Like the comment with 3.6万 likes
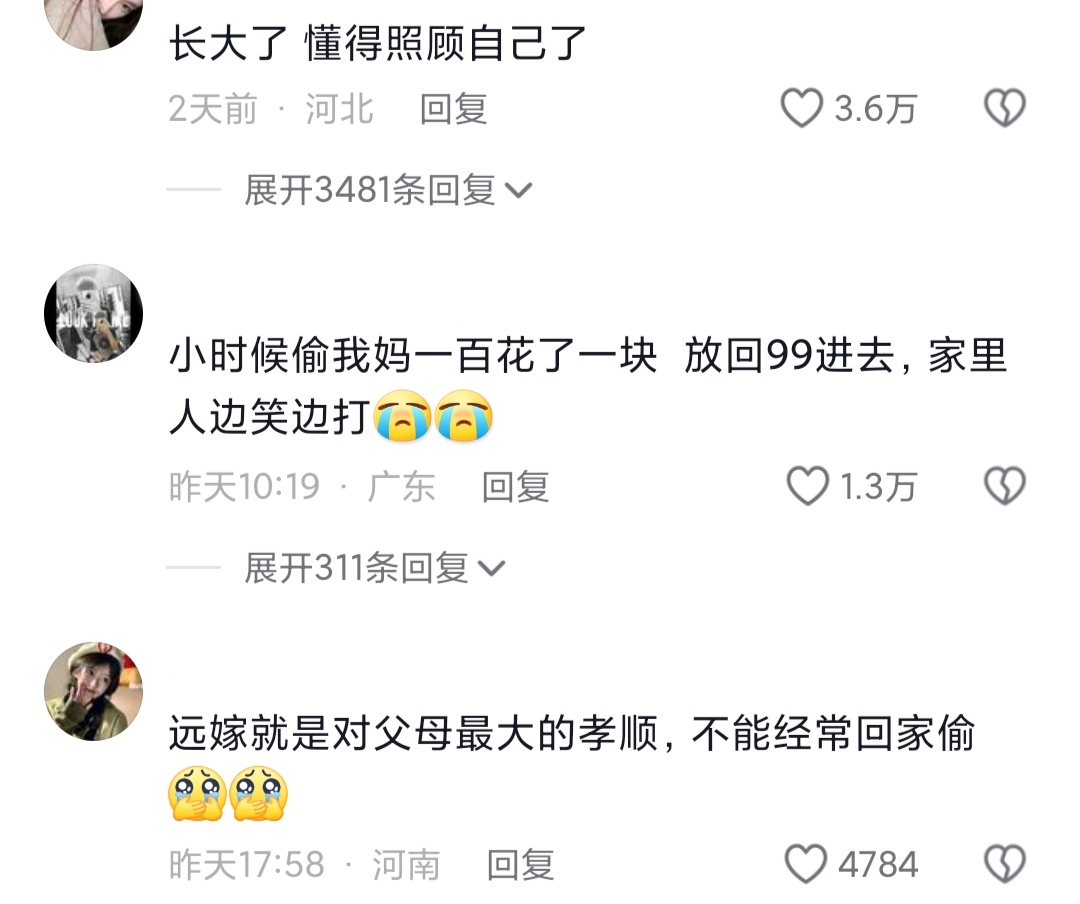The height and width of the screenshot is (904, 1080). 802,108
